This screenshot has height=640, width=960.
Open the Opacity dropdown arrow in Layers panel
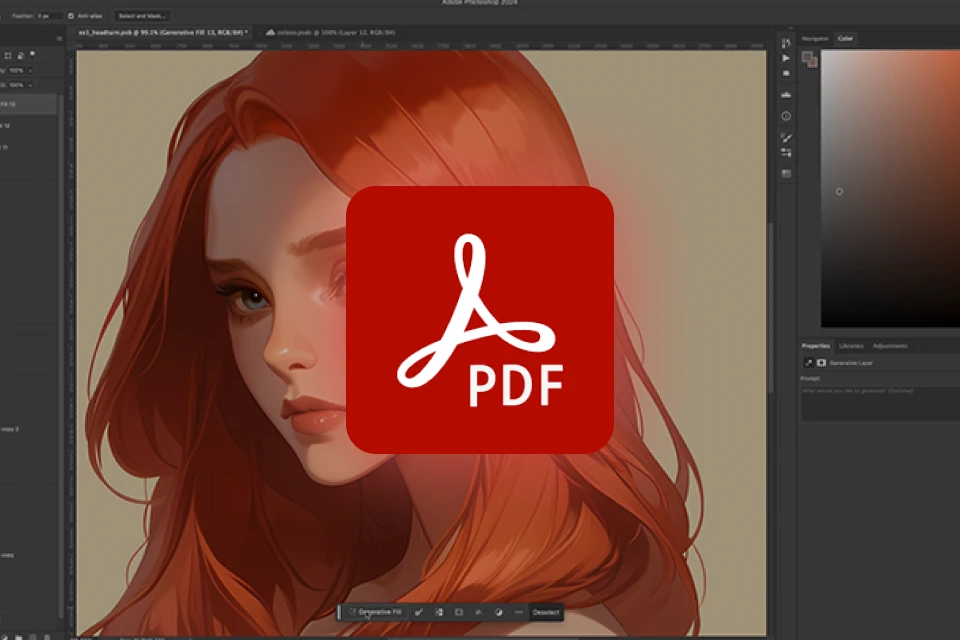(30, 70)
